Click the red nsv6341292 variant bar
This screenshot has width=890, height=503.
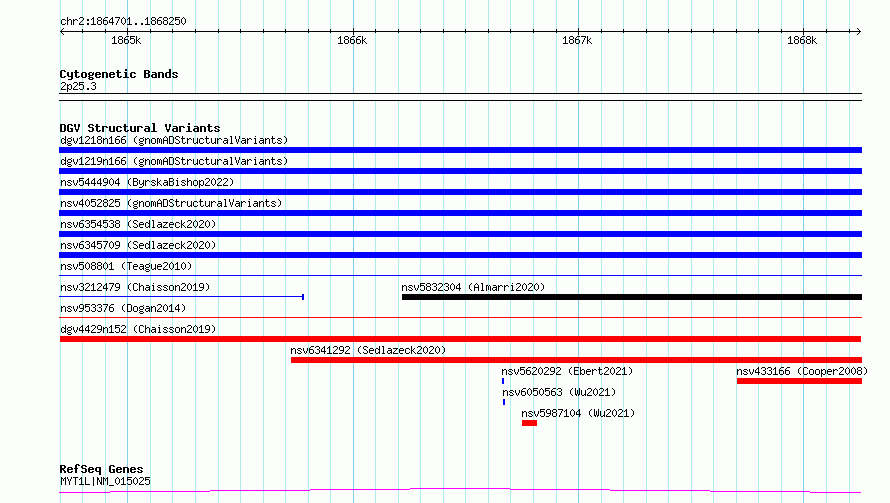576,360
